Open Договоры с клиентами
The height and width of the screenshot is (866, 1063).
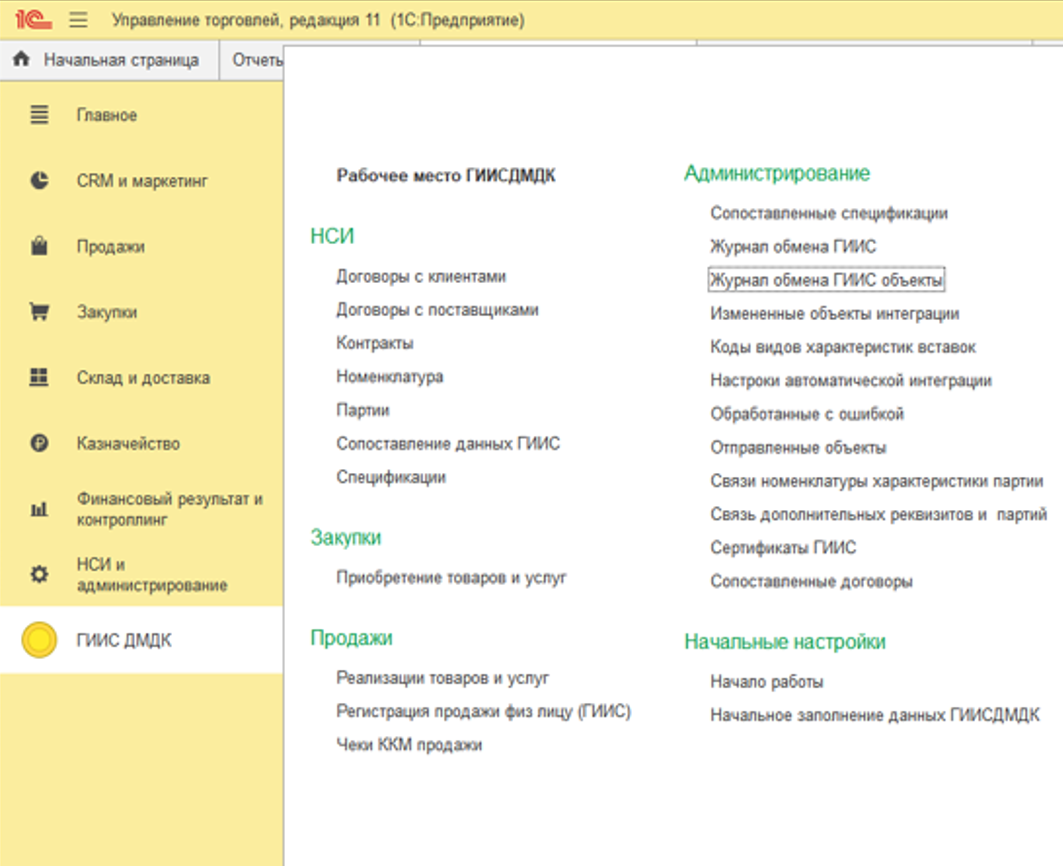[x=421, y=276]
